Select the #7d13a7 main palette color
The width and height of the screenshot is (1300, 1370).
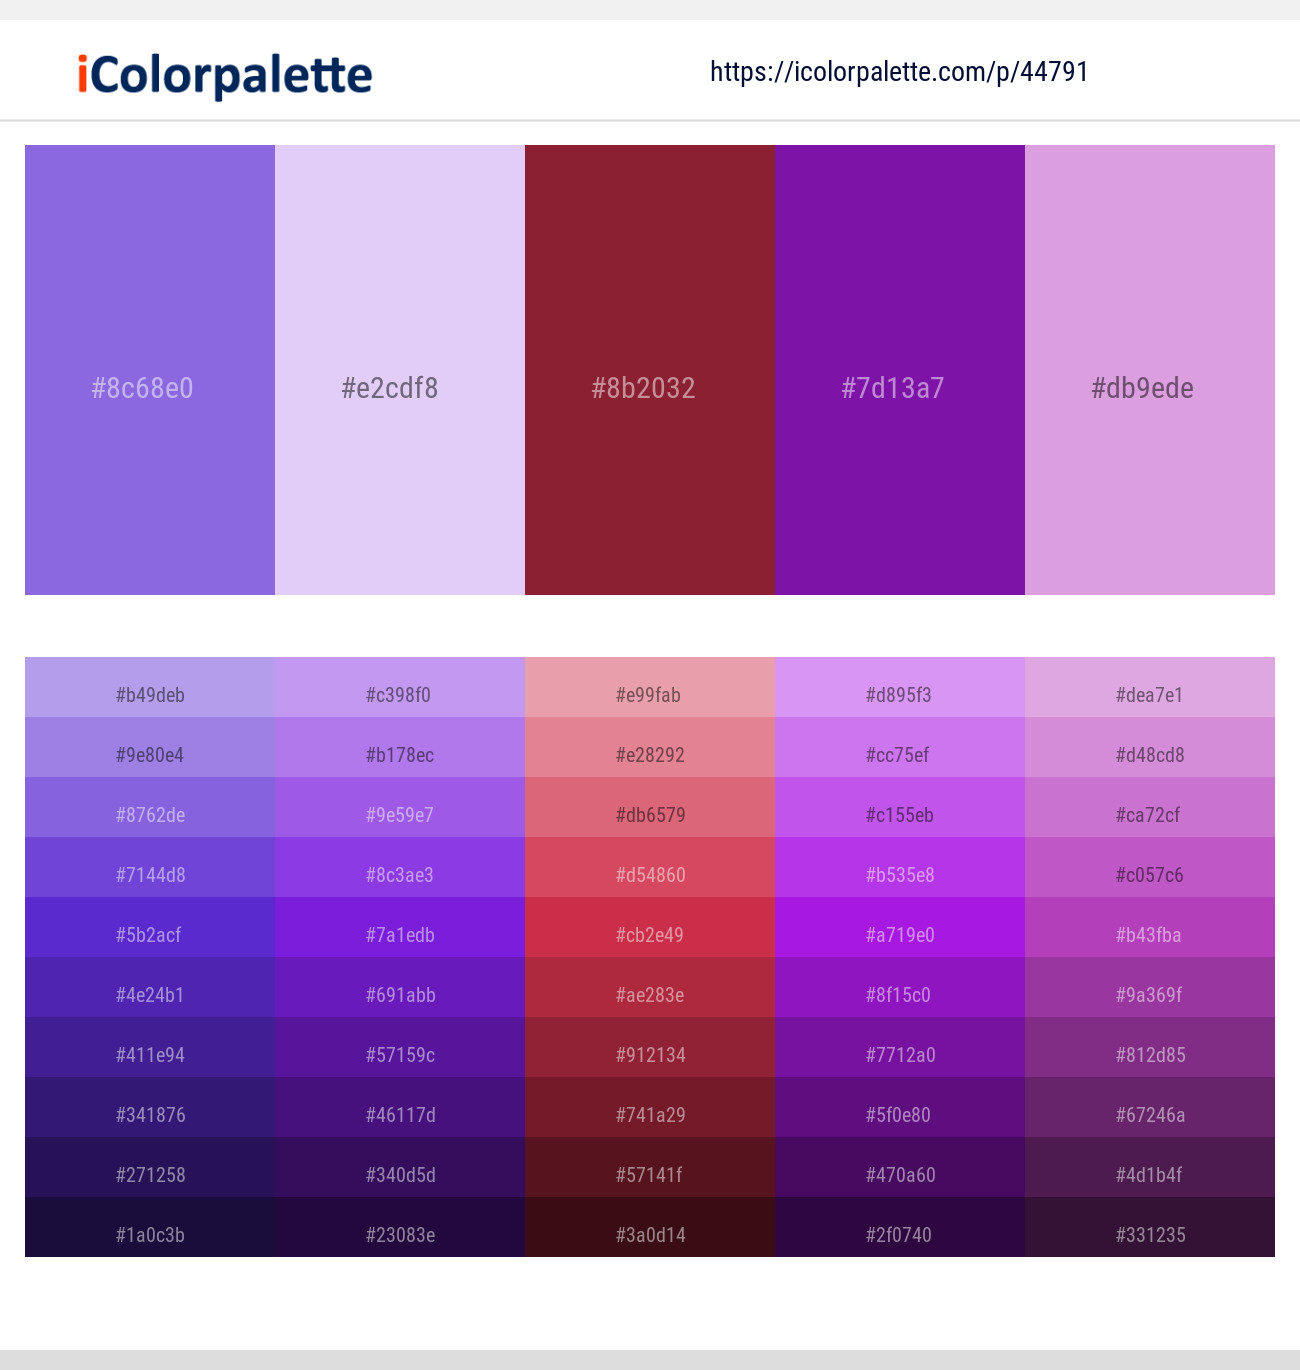click(899, 370)
